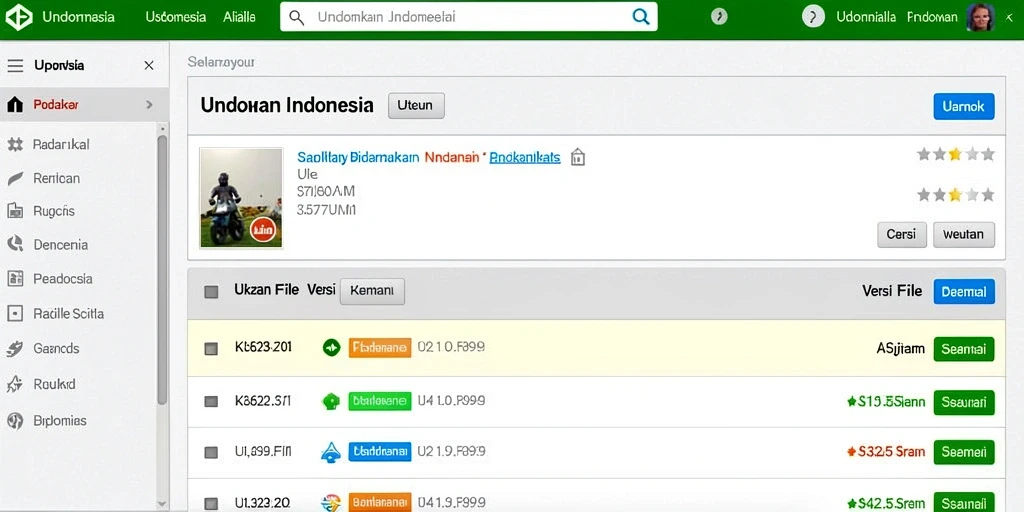Check the box for row K8622.S71
The width and height of the screenshot is (1024, 512).
(x=211, y=402)
